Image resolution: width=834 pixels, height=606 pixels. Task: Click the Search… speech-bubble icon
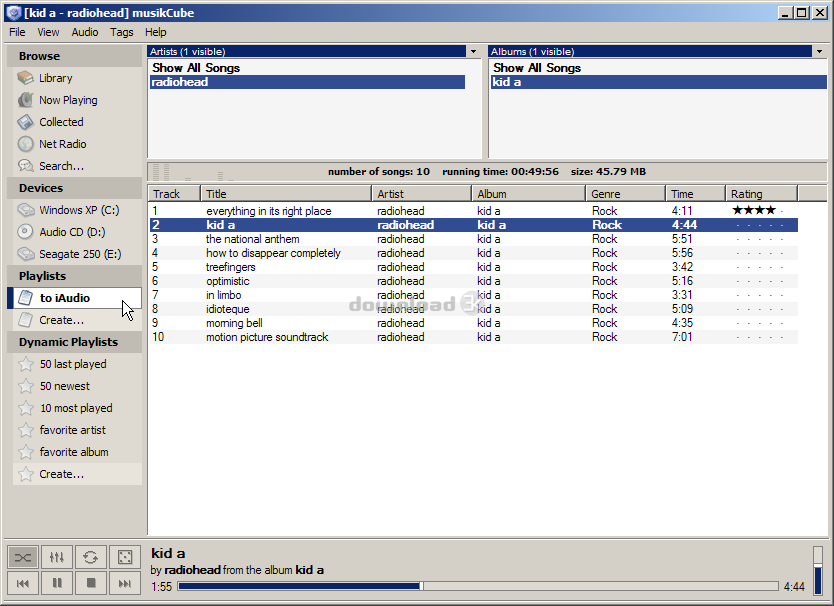pos(25,166)
